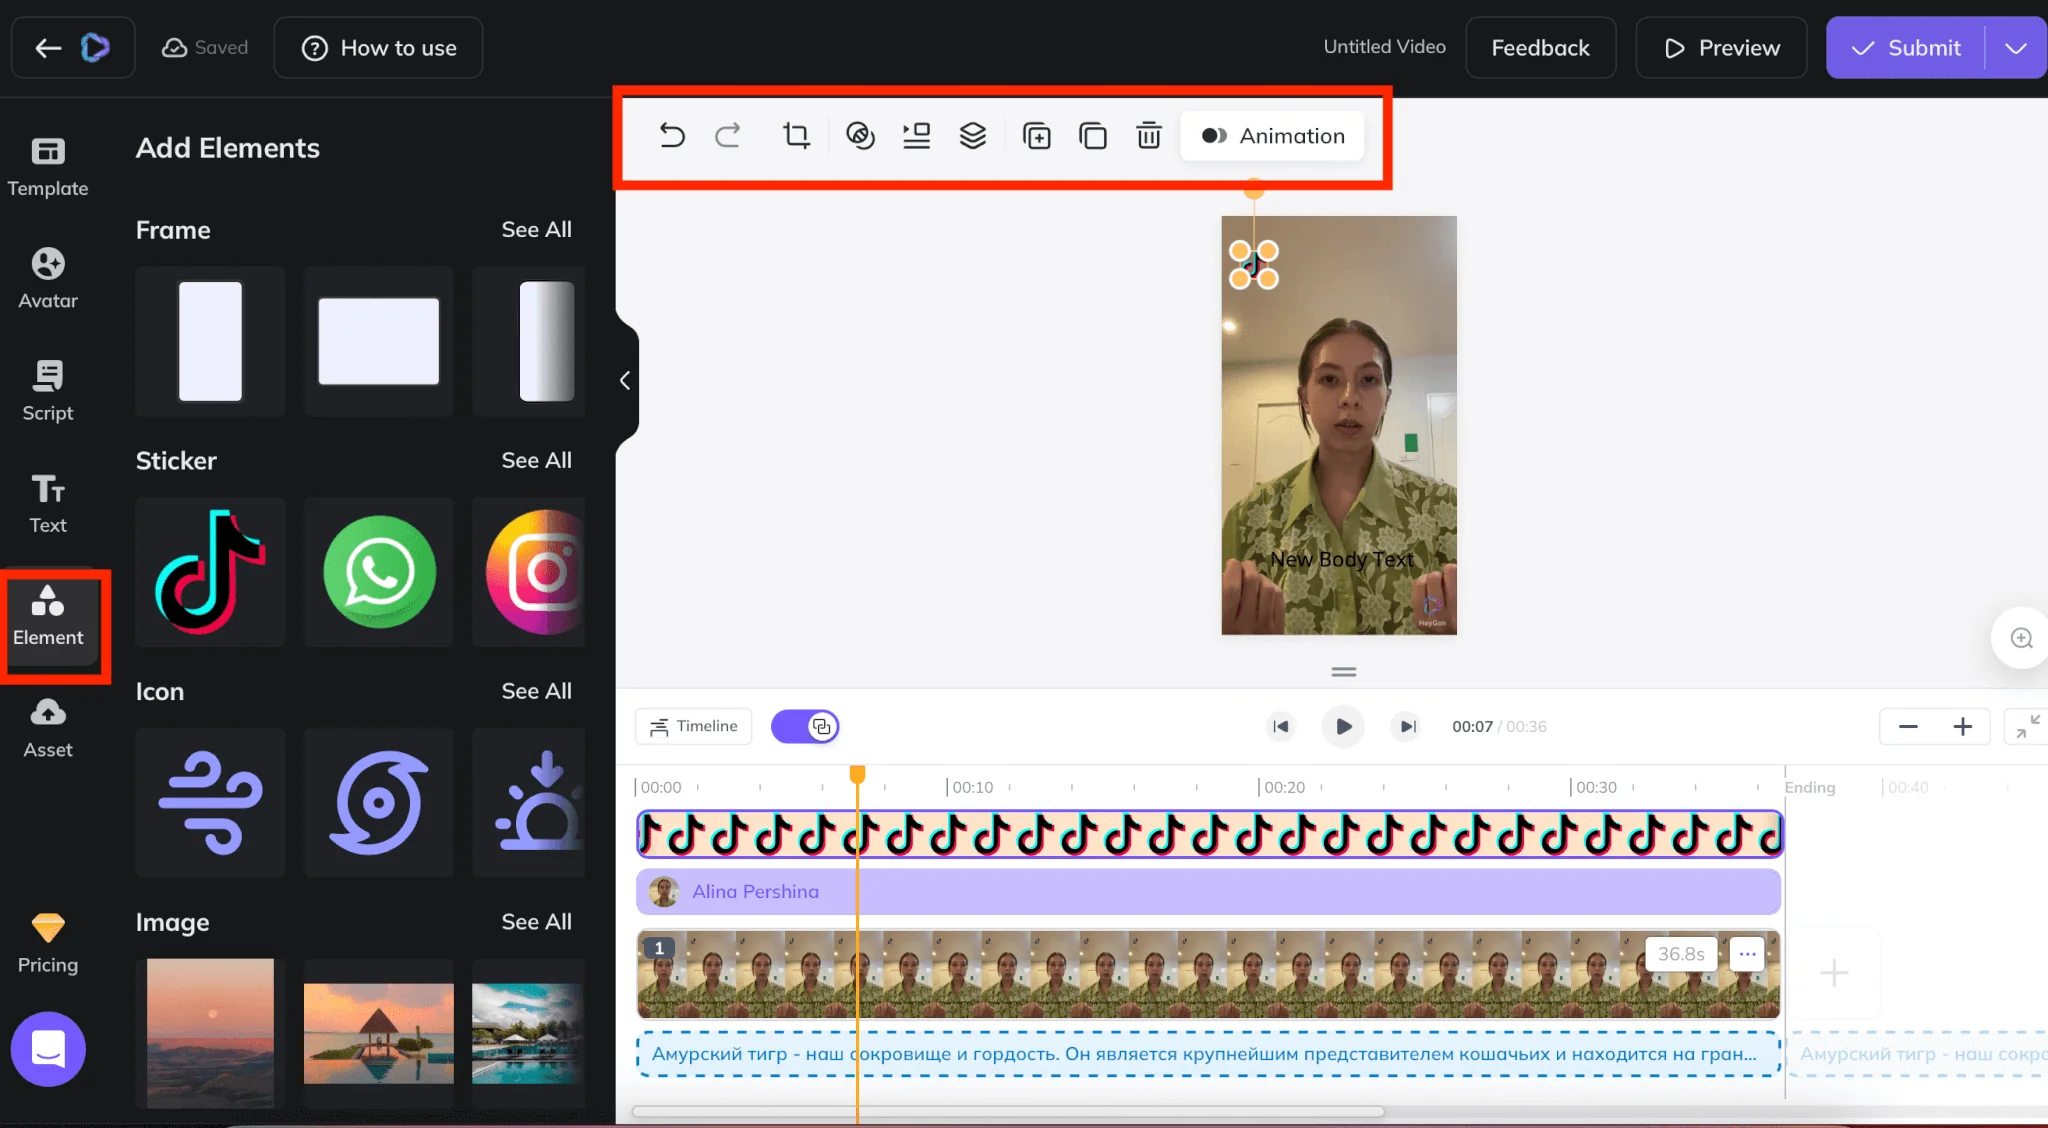
Task: Zoom in timeline with plus button
Action: coord(1962,727)
